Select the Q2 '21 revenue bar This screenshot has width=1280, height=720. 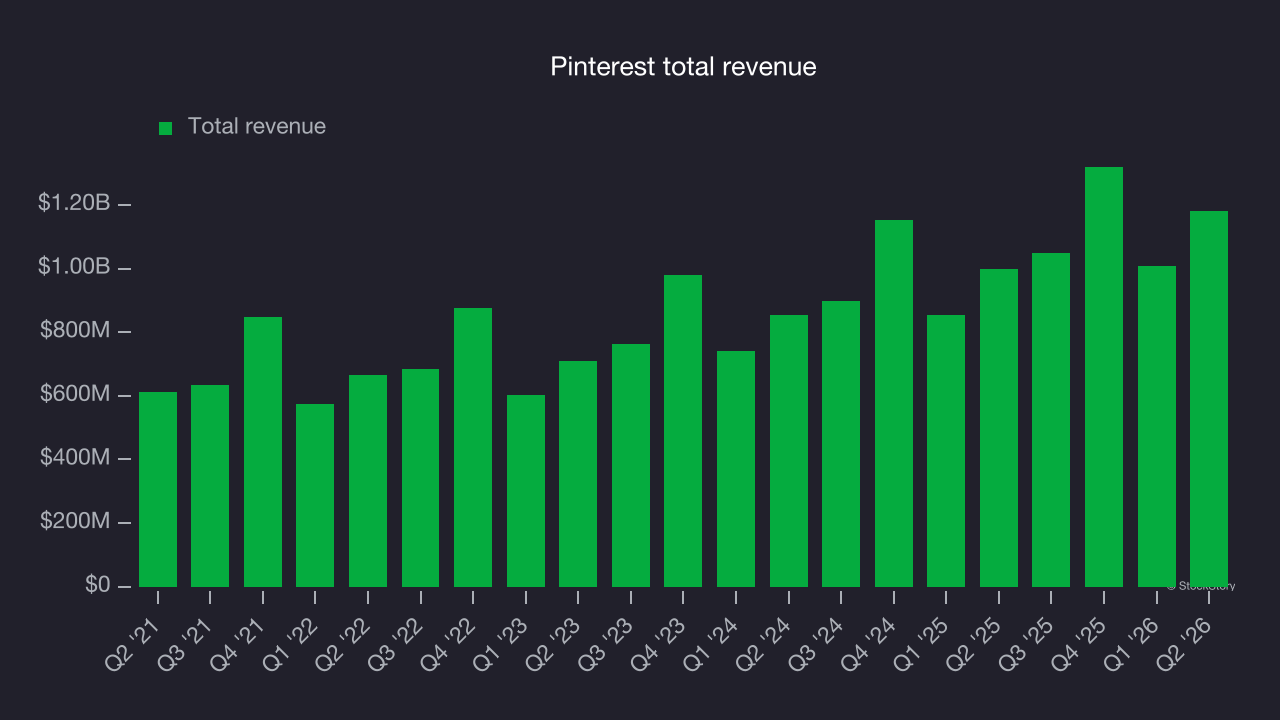click(x=158, y=489)
